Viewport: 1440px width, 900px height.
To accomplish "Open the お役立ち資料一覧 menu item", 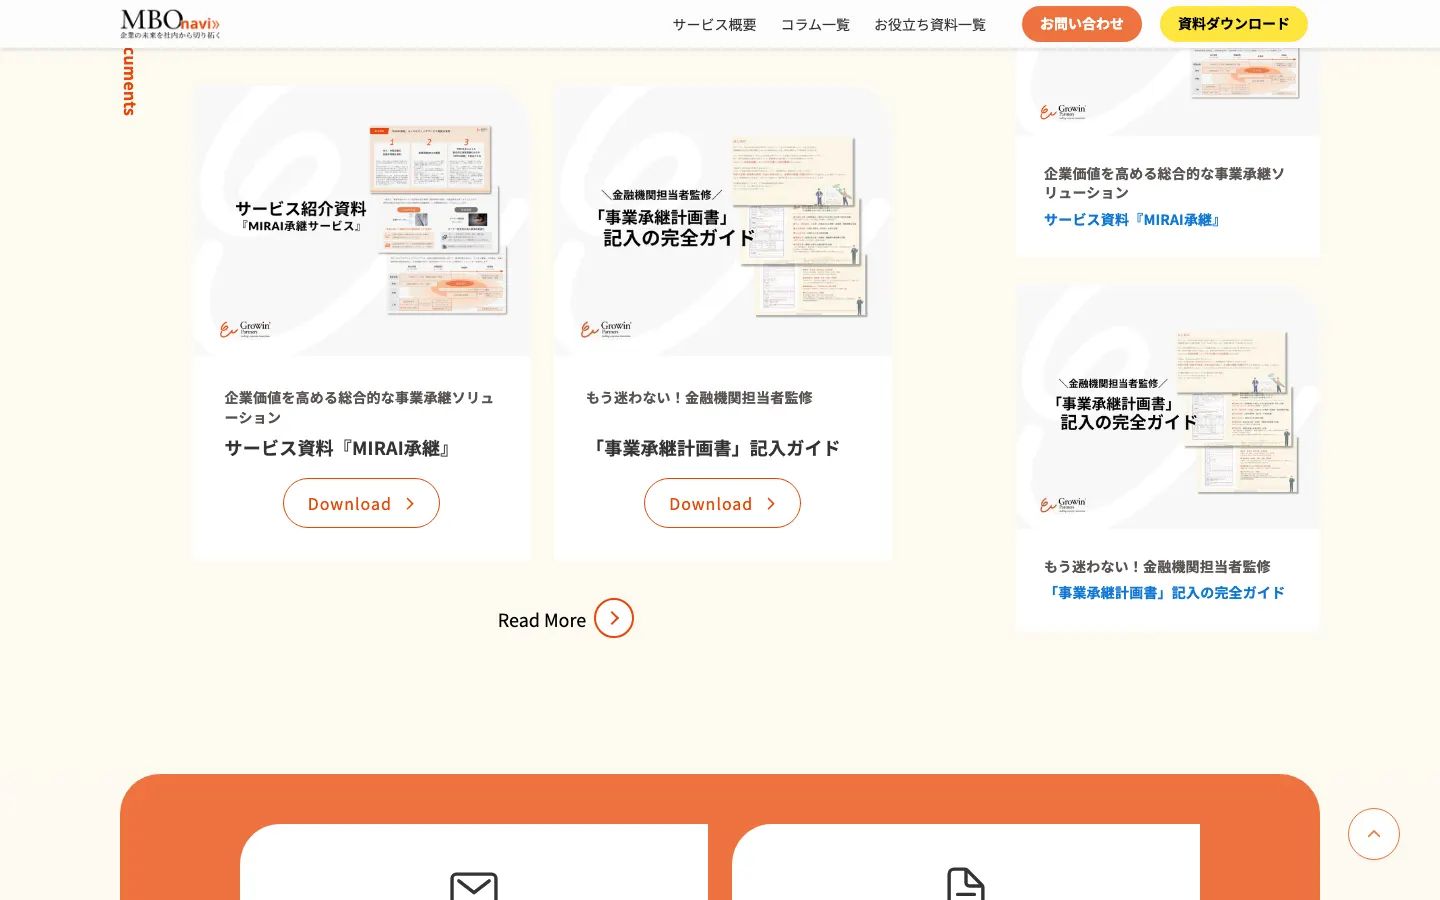I will [930, 24].
